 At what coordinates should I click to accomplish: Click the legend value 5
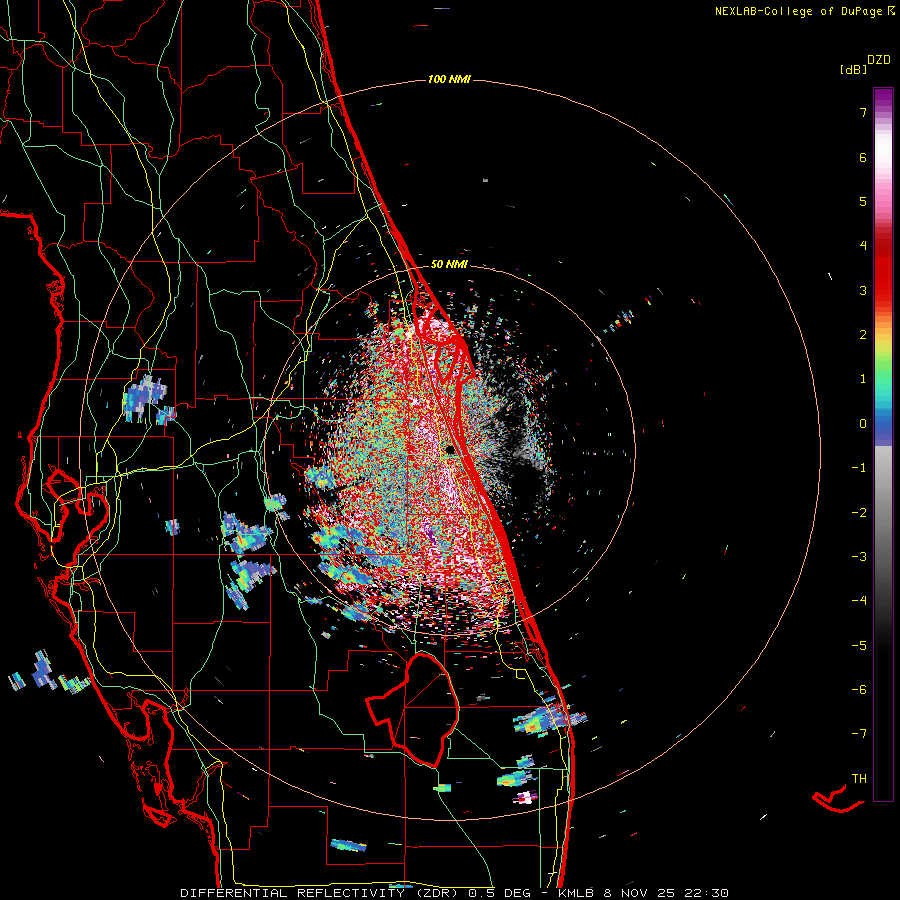click(863, 201)
